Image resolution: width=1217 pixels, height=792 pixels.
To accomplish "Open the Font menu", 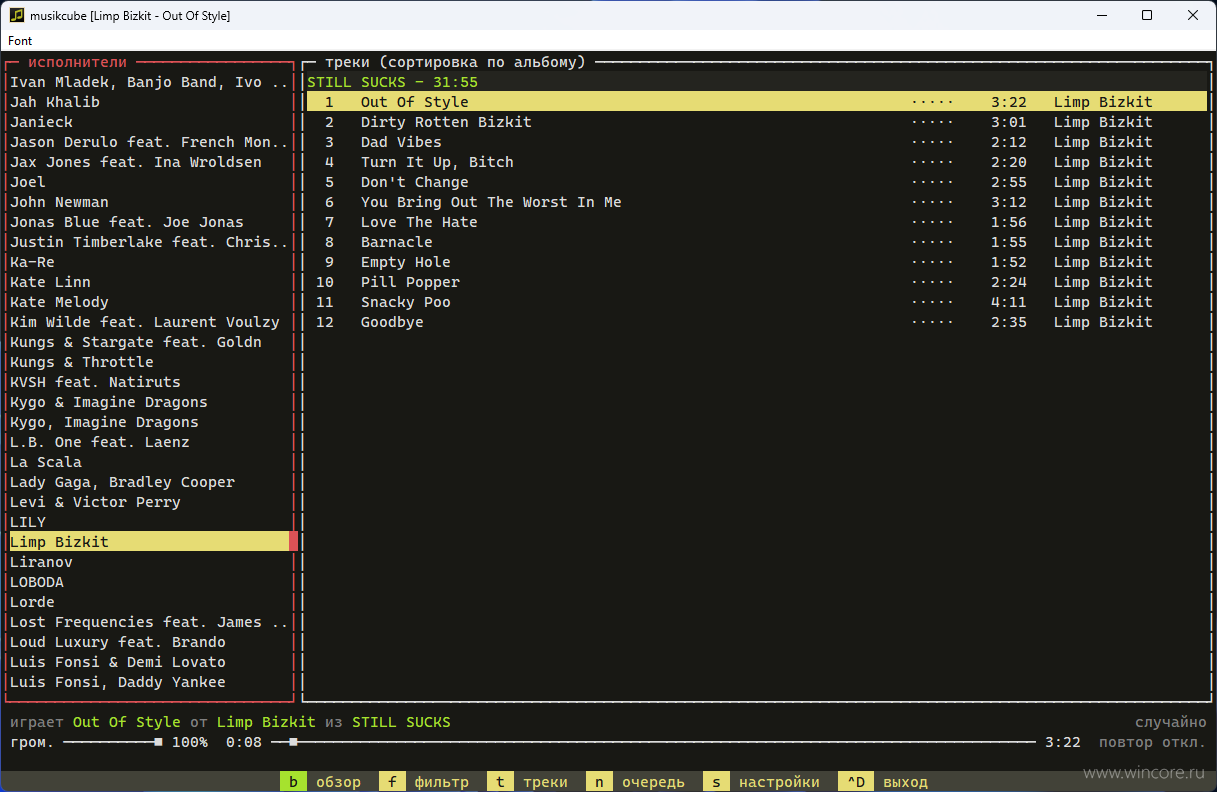I will [x=20, y=41].
